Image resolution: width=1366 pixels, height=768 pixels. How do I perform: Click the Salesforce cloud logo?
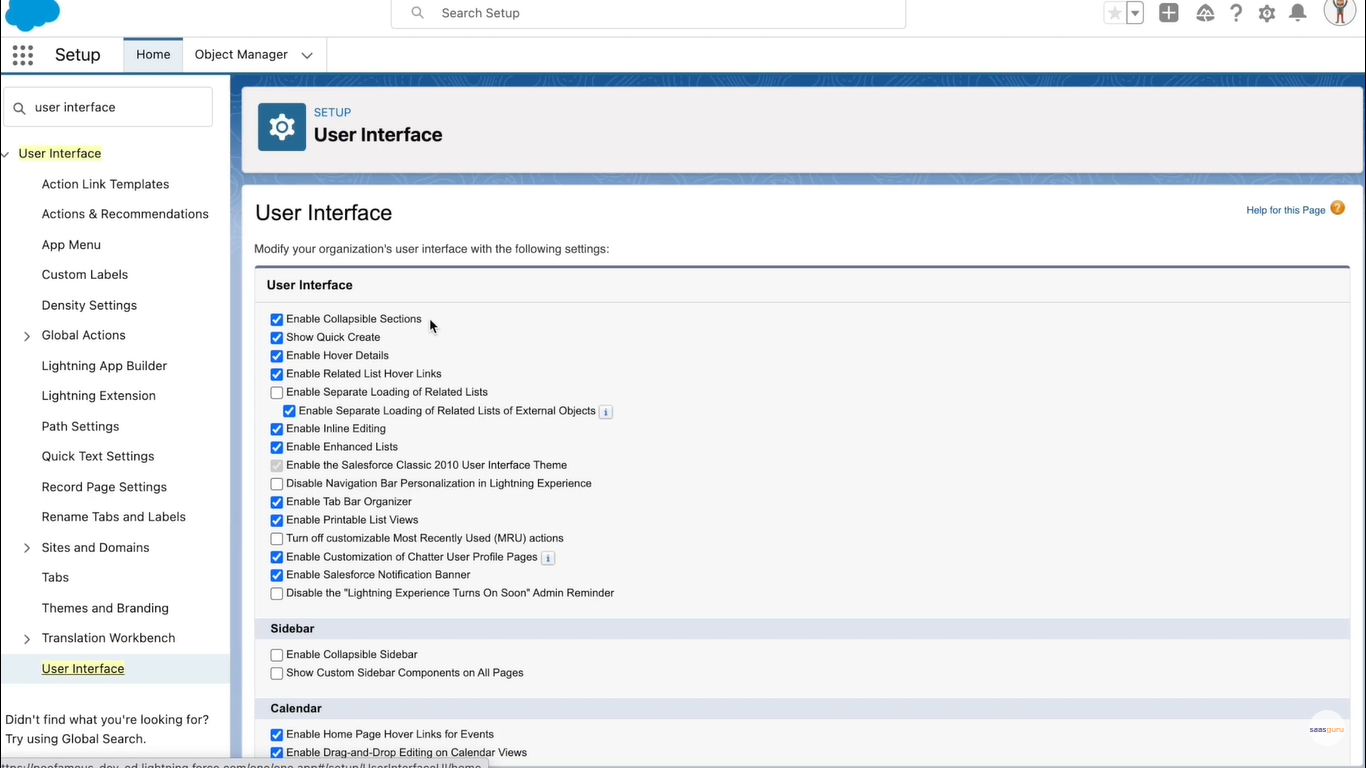[33, 14]
